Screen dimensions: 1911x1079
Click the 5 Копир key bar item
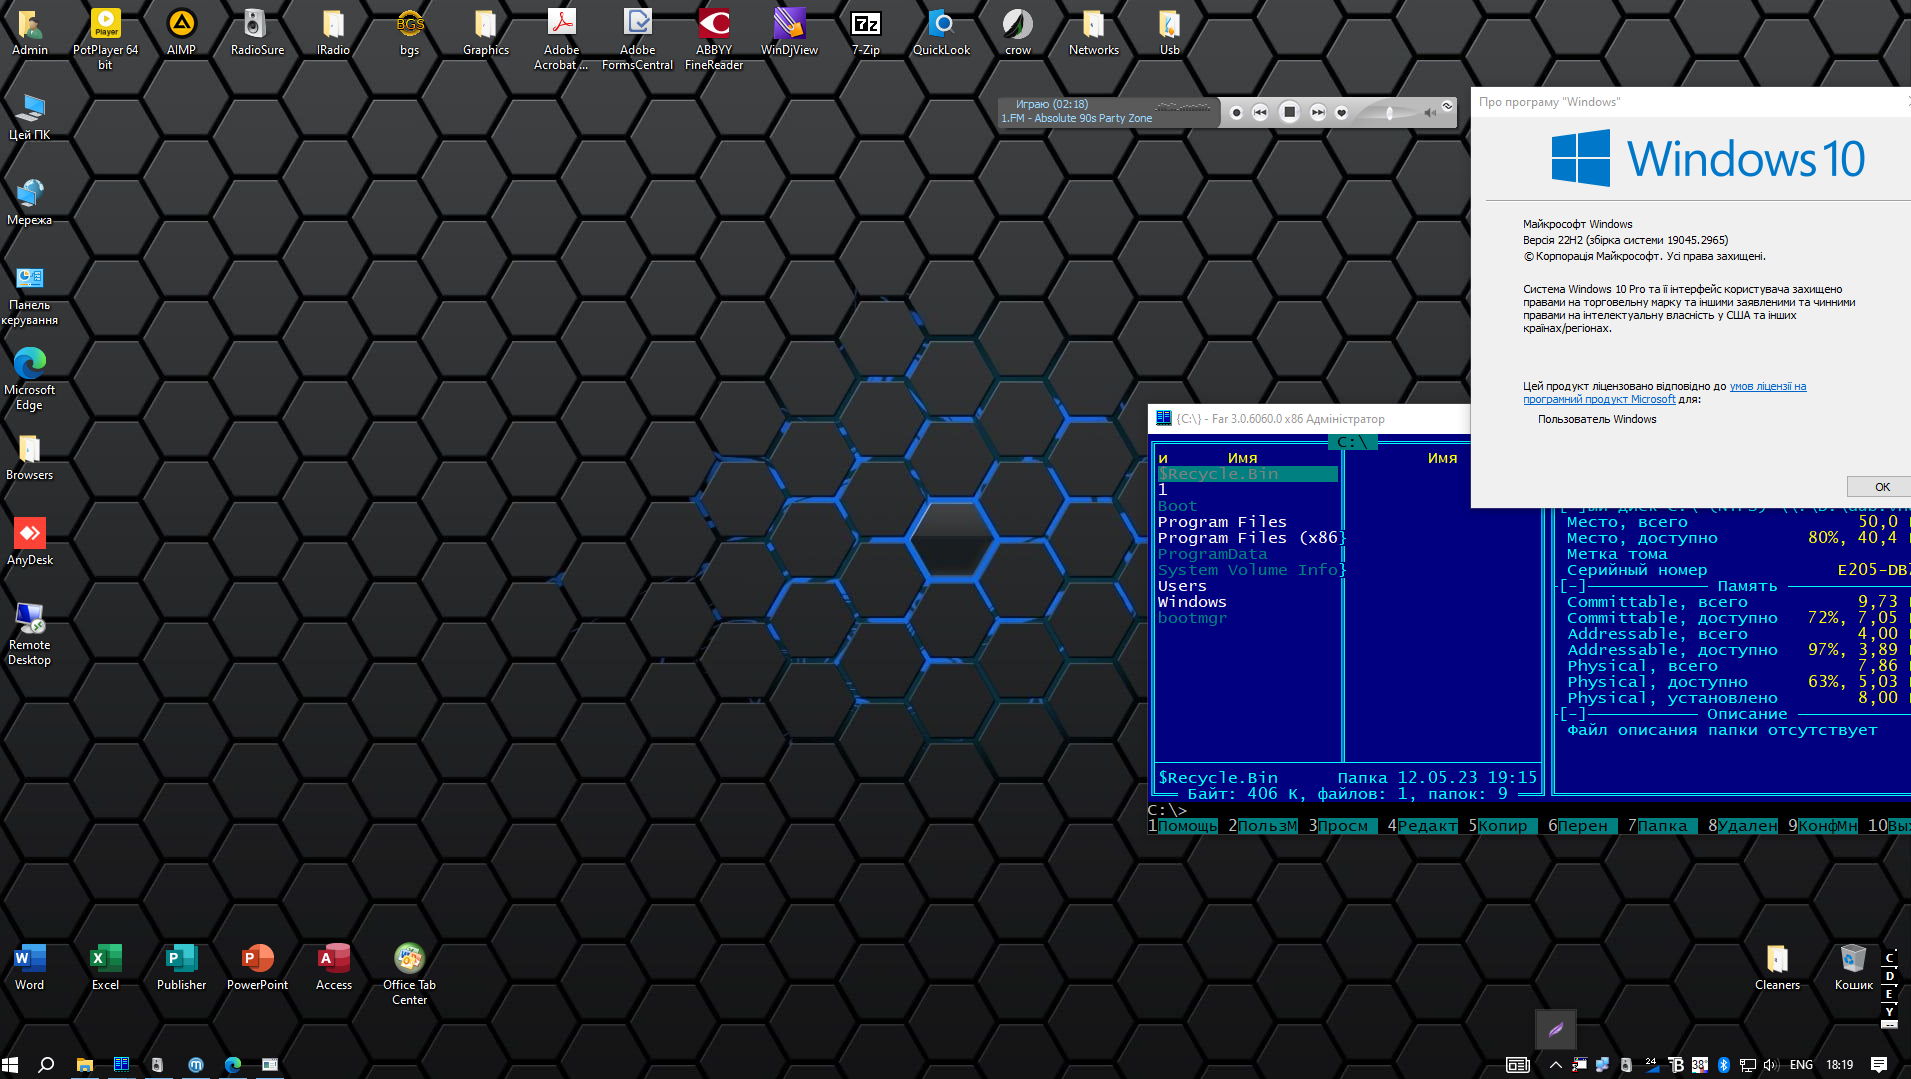1502,826
